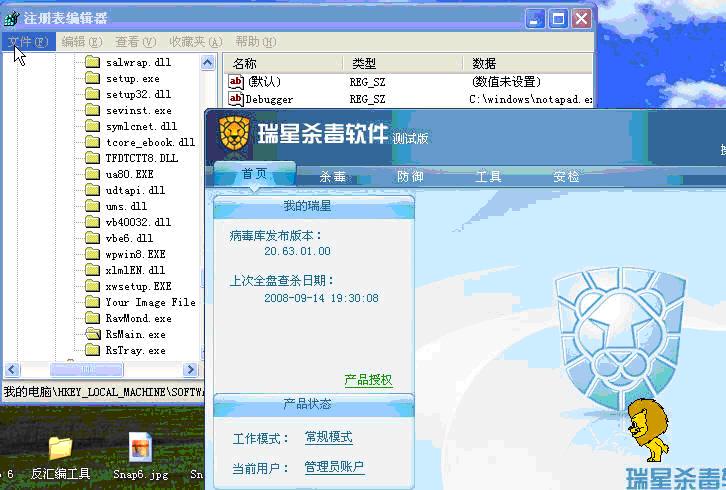Select the Your Image File folder icon
This screenshot has height=490, width=726.
point(93,302)
